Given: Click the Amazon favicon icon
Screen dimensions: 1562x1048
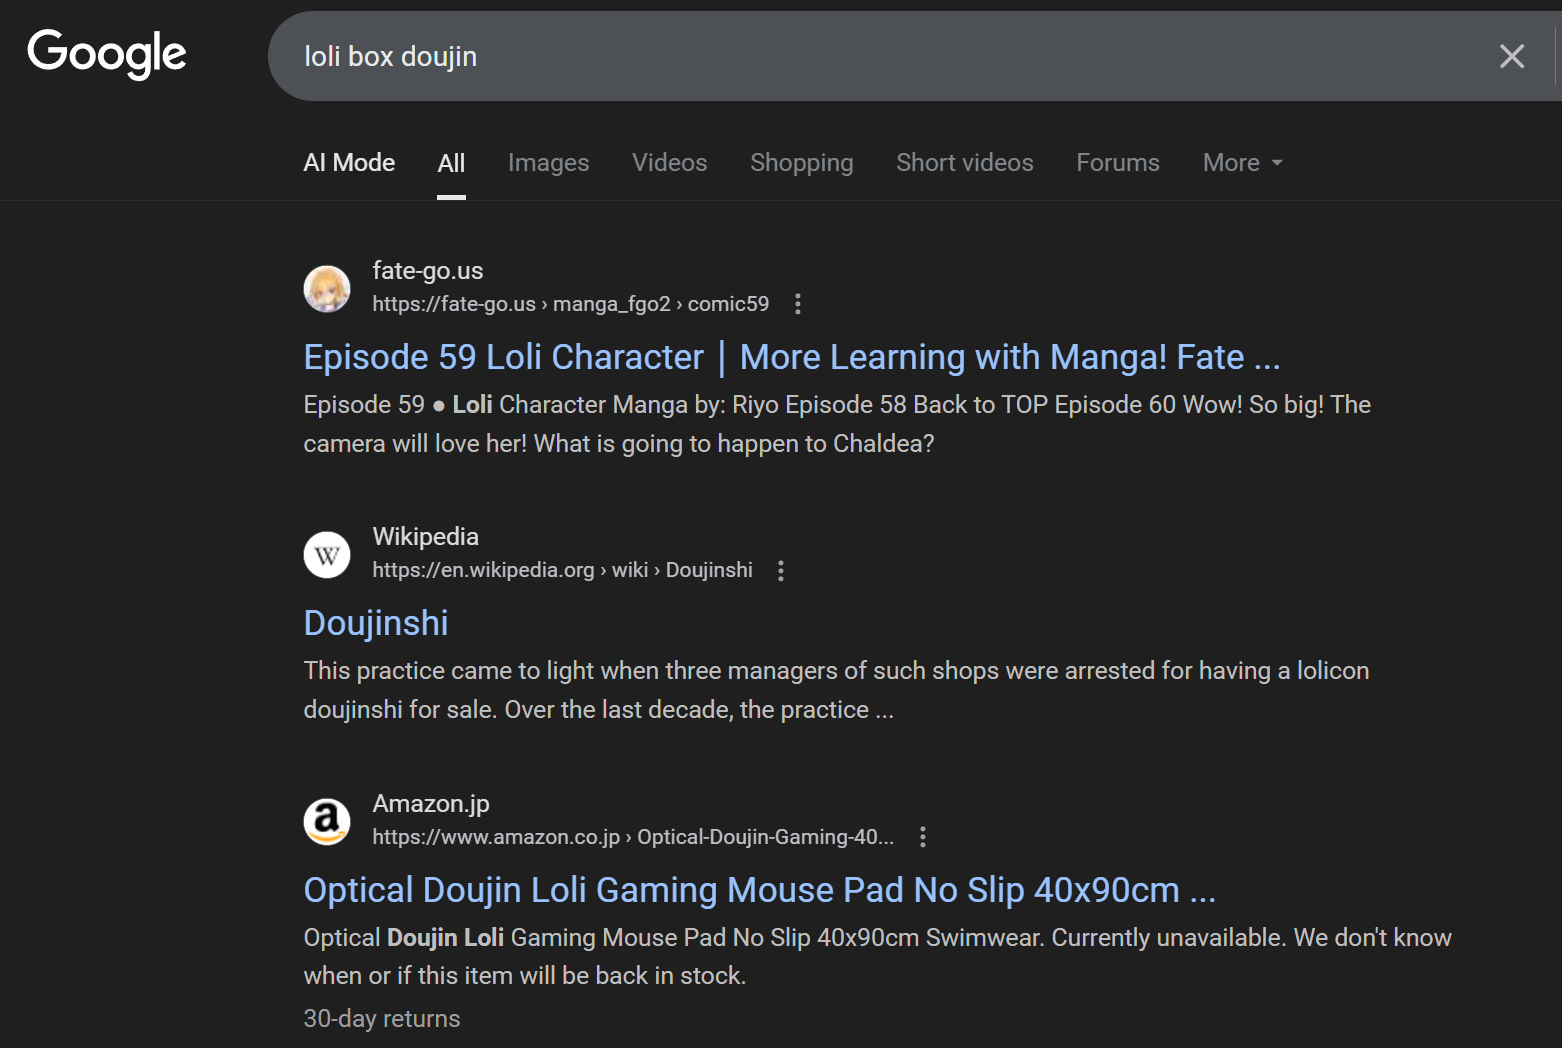Looking at the screenshot, I should click(x=327, y=822).
